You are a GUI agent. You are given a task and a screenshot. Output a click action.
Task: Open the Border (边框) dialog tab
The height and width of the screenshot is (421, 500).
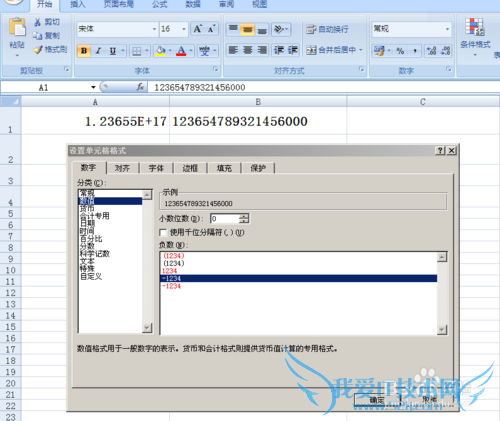click(190, 168)
